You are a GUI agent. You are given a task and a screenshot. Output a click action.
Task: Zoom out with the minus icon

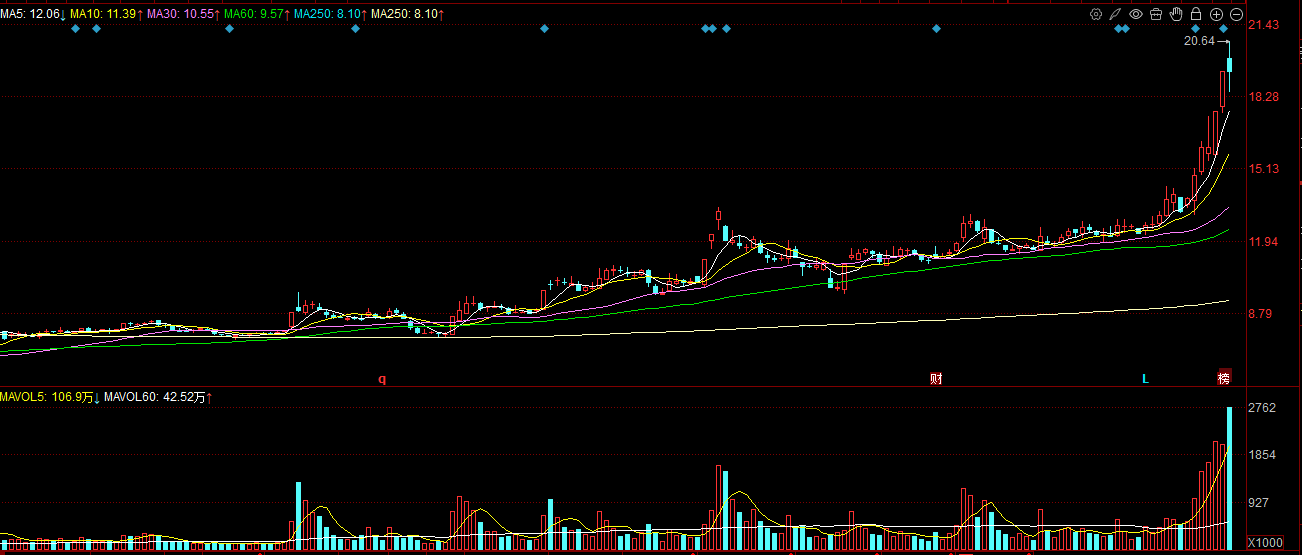tap(1236, 14)
